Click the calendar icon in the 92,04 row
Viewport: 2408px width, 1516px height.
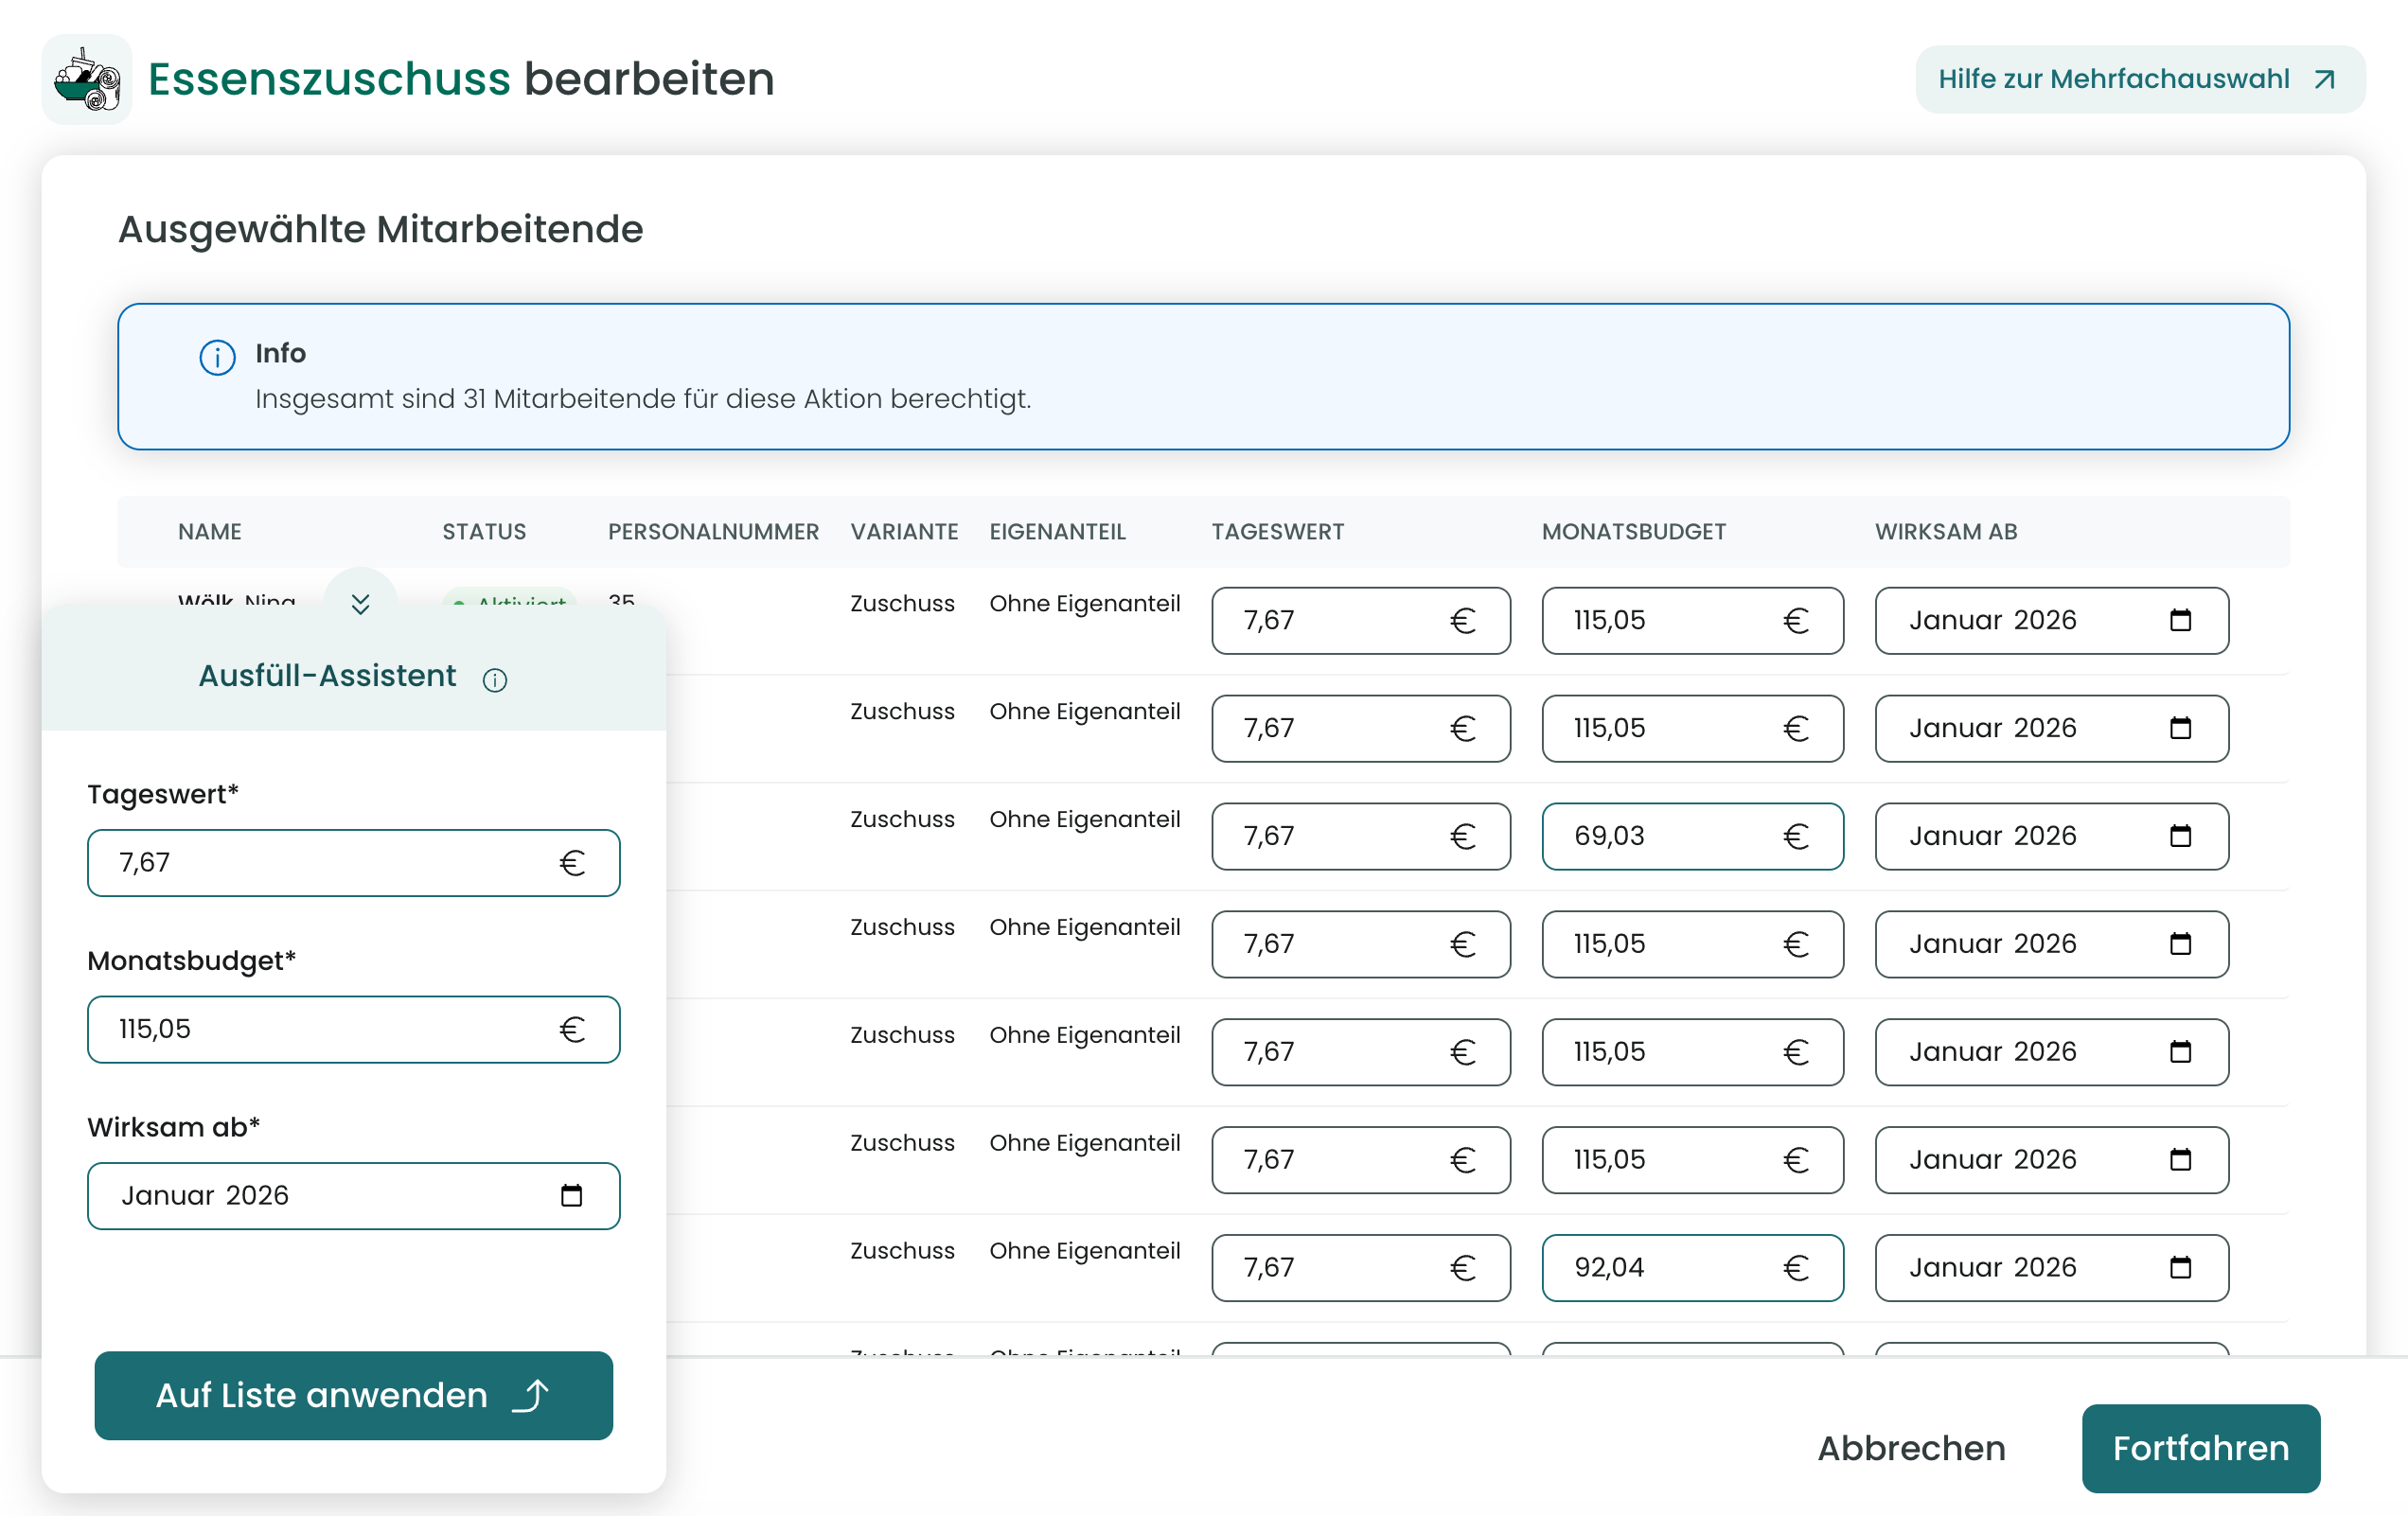pyautogui.click(x=2180, y=1267)
